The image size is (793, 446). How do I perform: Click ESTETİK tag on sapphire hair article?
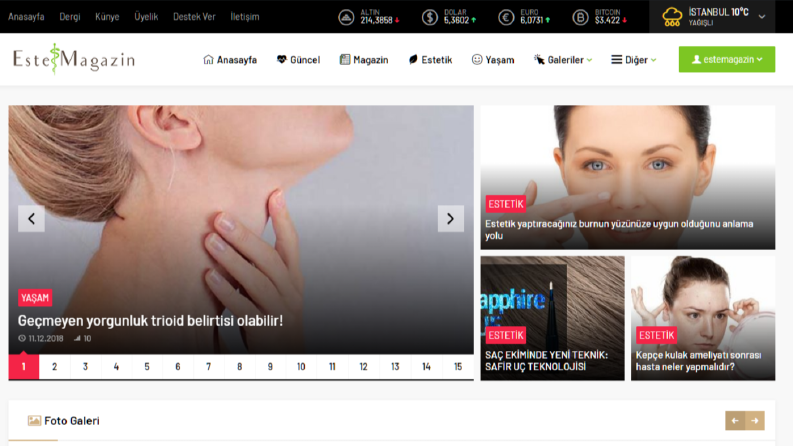[506, 335]
